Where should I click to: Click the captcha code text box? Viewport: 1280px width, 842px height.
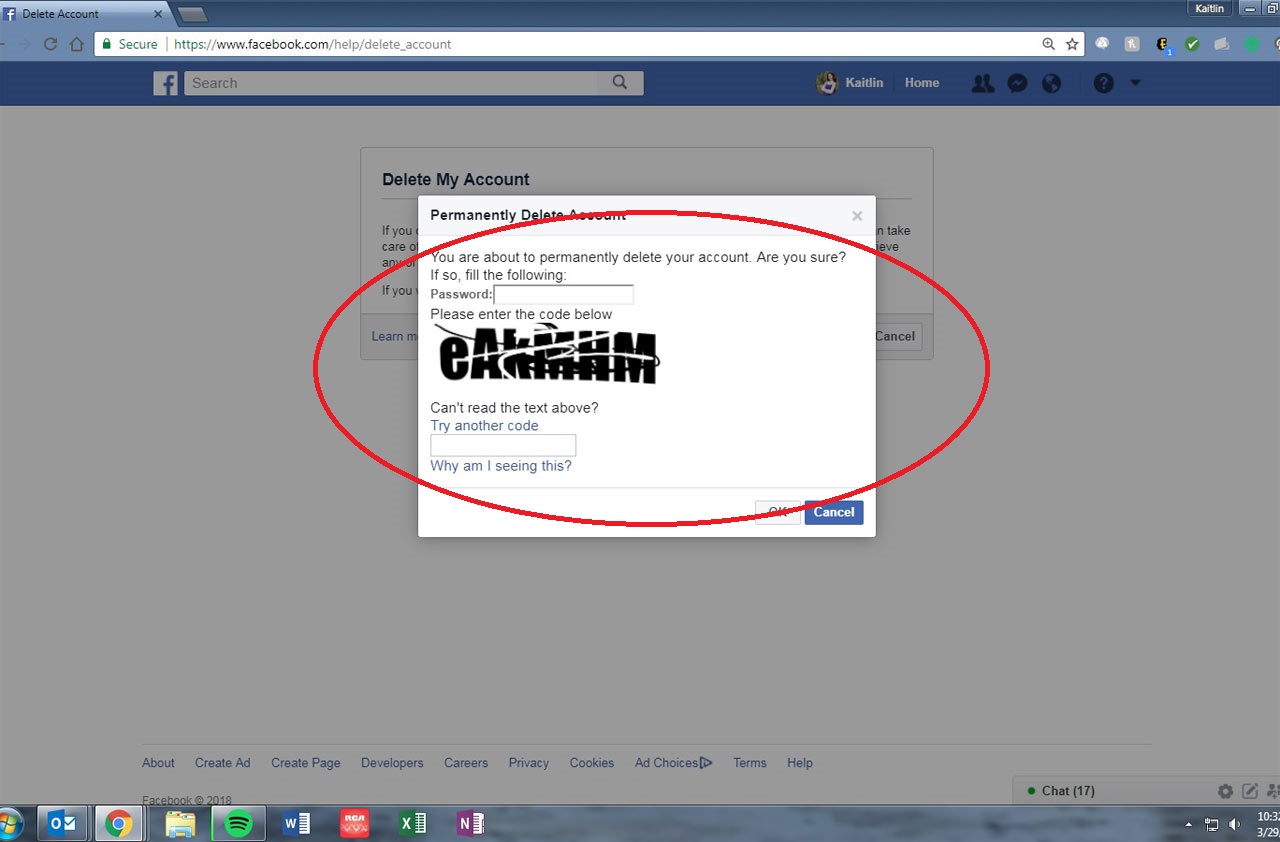503,445
